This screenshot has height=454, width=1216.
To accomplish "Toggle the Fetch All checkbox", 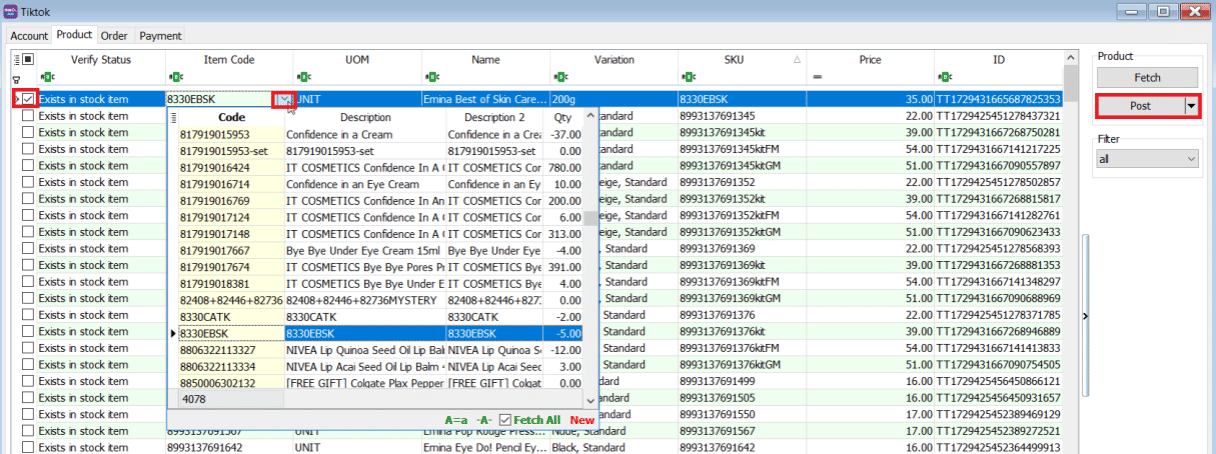I will coord(505,420).
